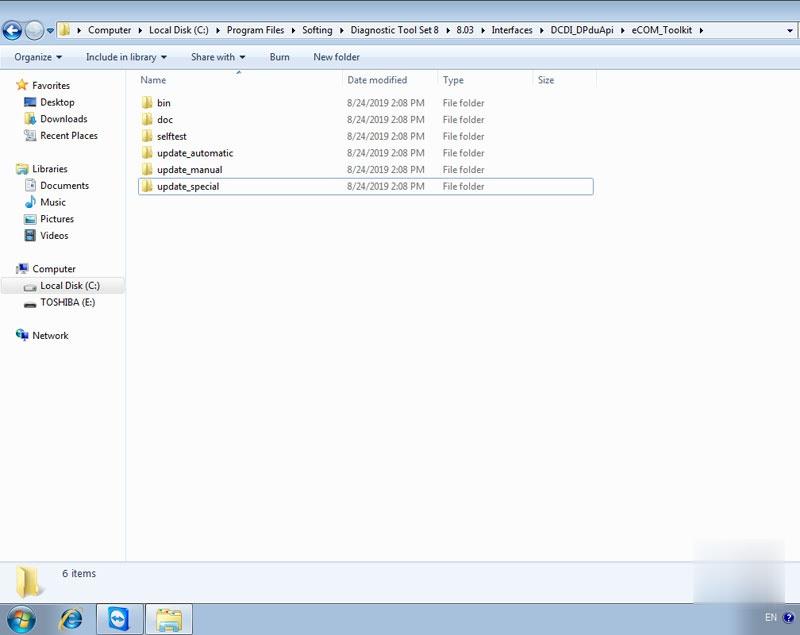Select Documents under Libraries
The height and width of the screenshot is (635, 800).
click(64, 186)
